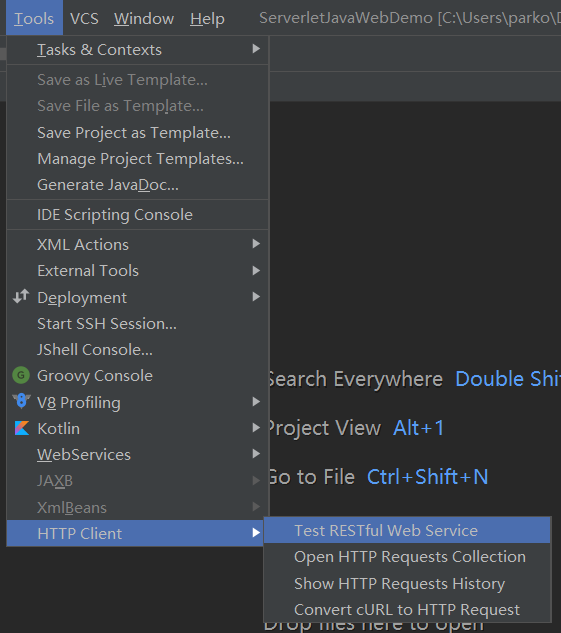
Task: Expand Tasks & Contexts submenu
Action: pyautogui.click(x=138, y=50)
